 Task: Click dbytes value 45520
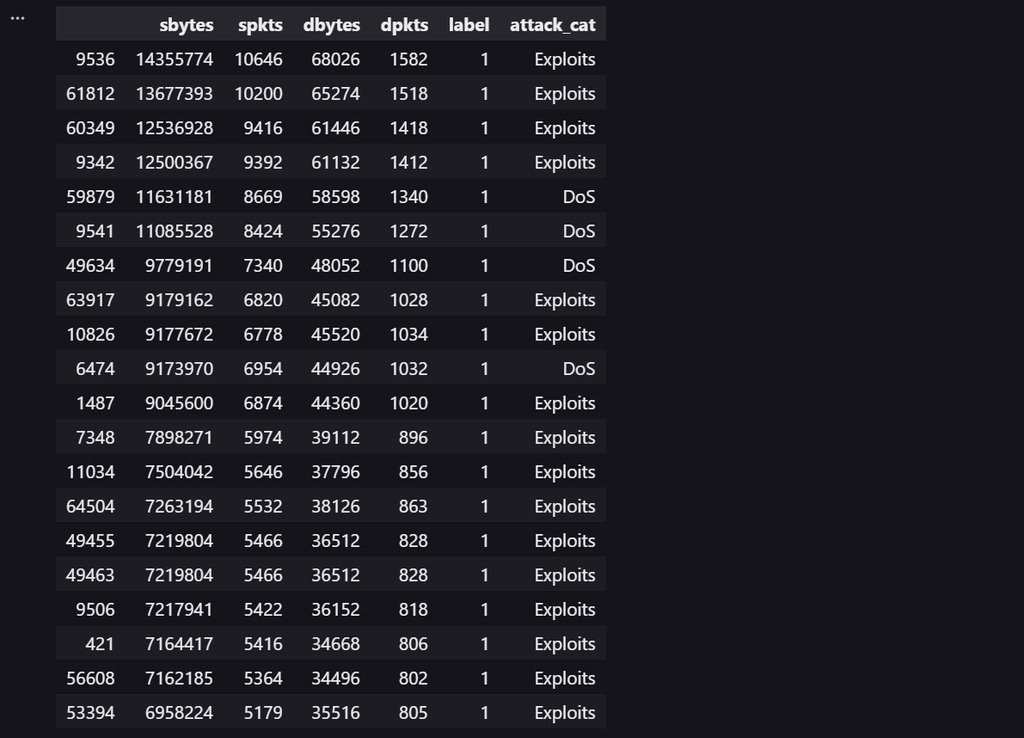point(336,334)
